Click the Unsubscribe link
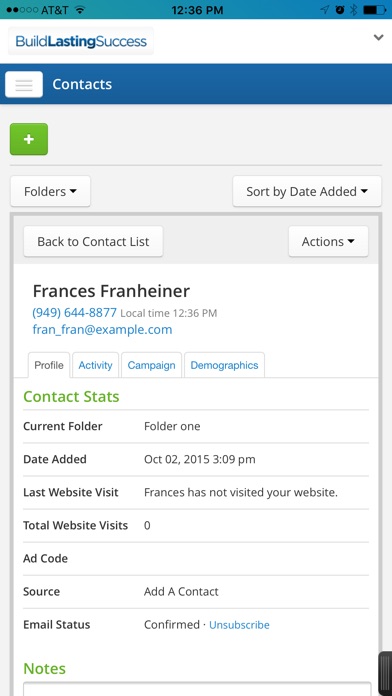 (x=239, y=625)
